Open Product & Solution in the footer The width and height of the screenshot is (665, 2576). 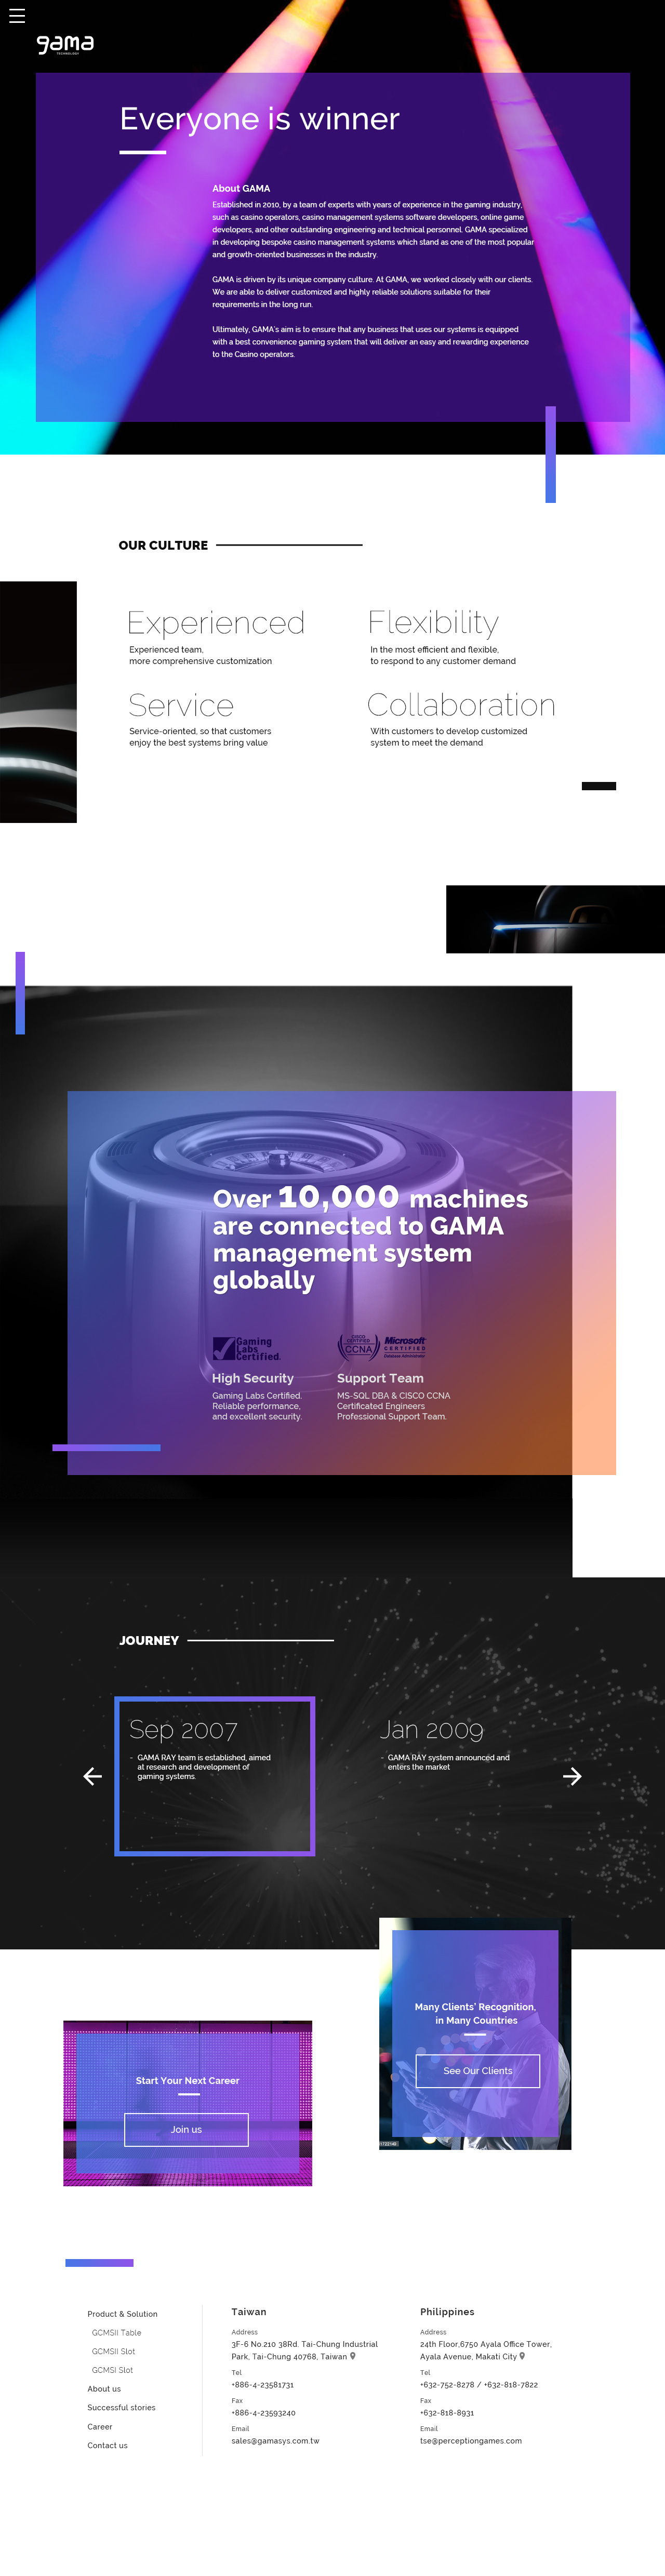tap(122, 2314)
